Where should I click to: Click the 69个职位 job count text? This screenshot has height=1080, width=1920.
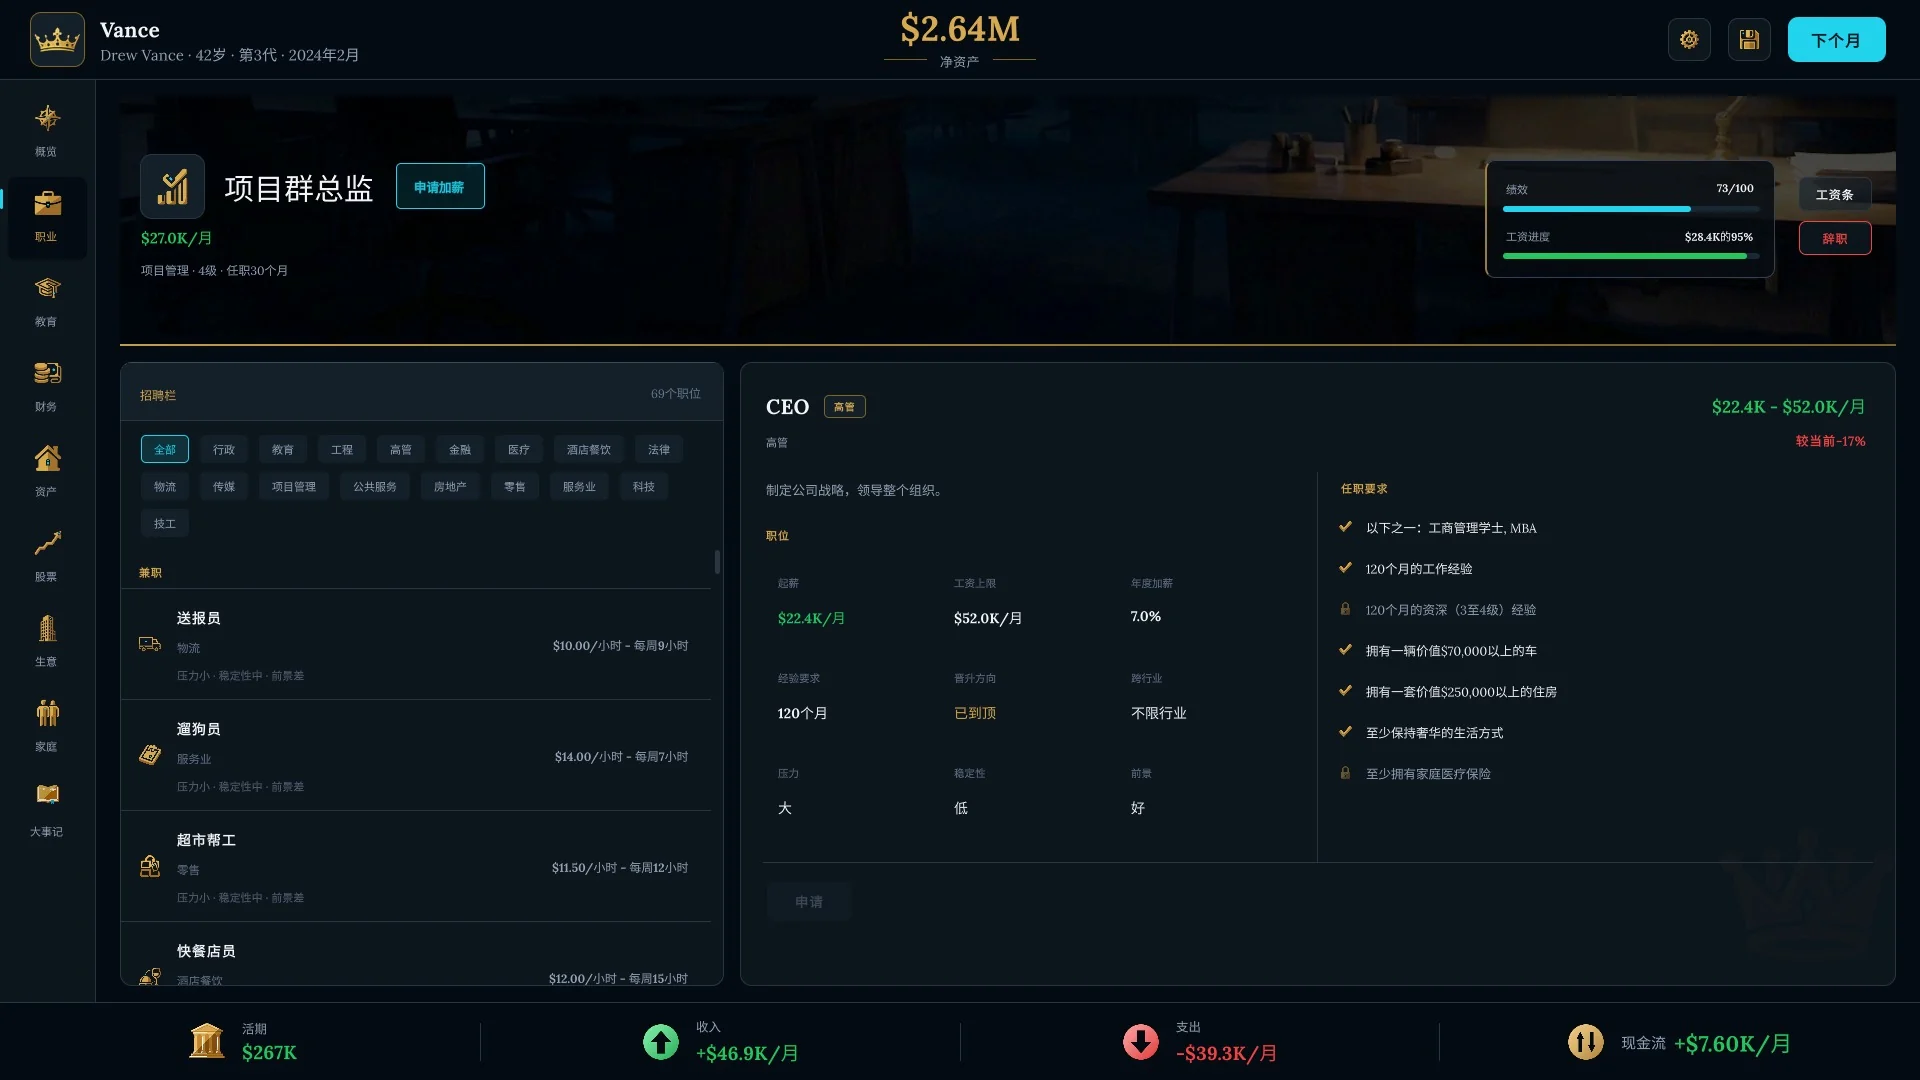pos(676,394)
